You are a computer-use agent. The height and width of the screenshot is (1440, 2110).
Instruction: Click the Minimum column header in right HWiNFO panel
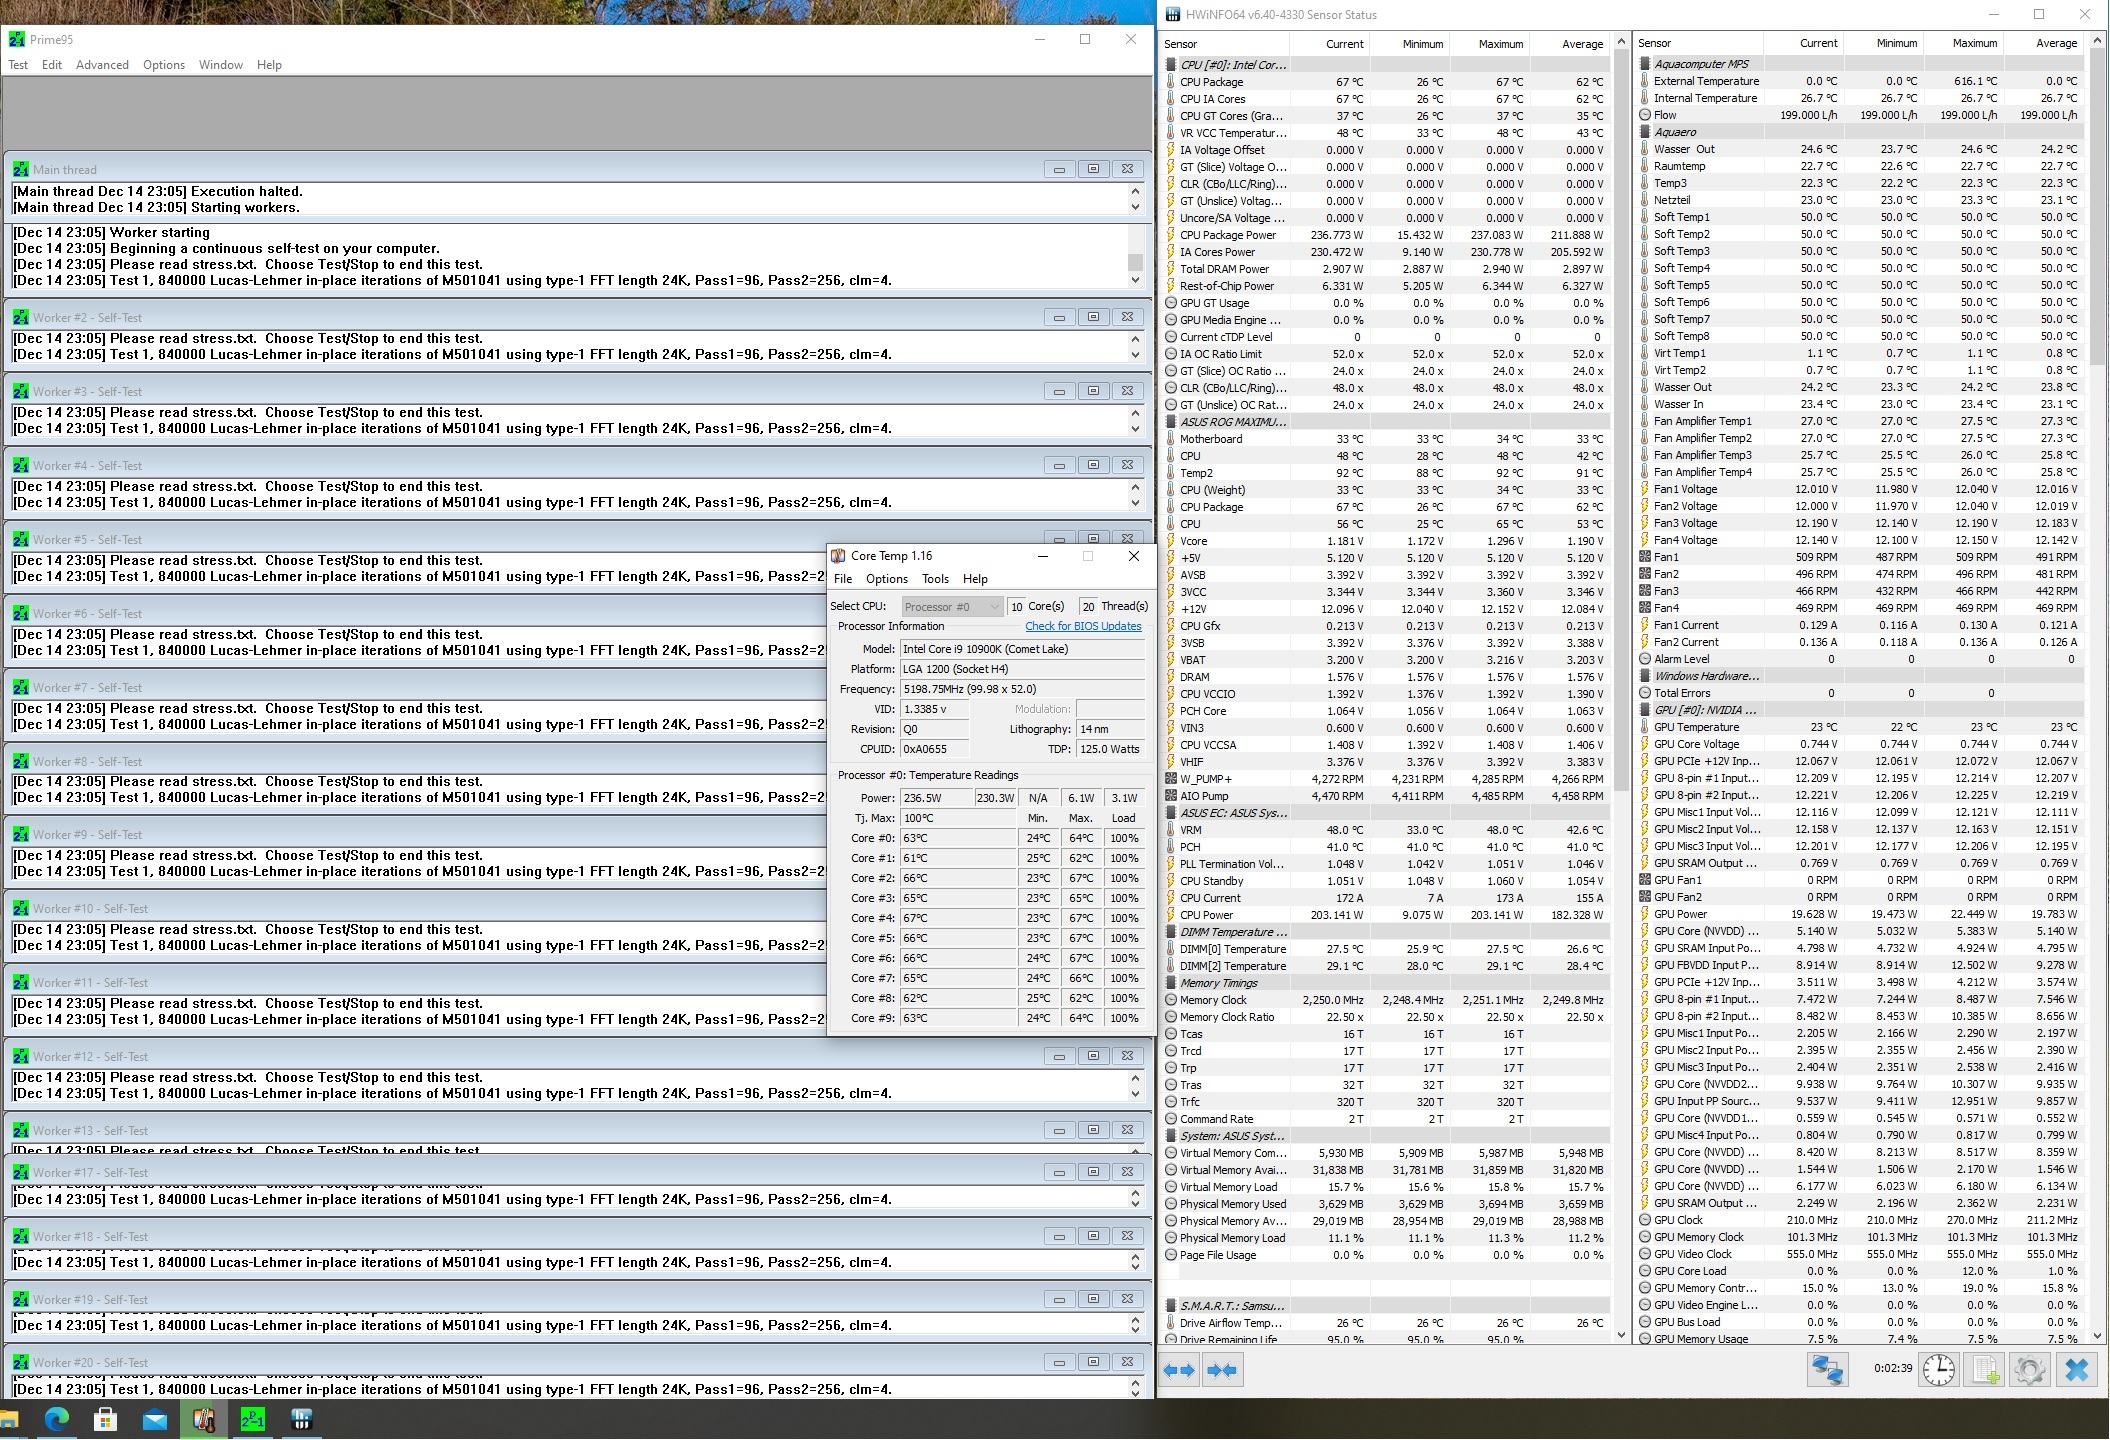[x=1884, y=43]
